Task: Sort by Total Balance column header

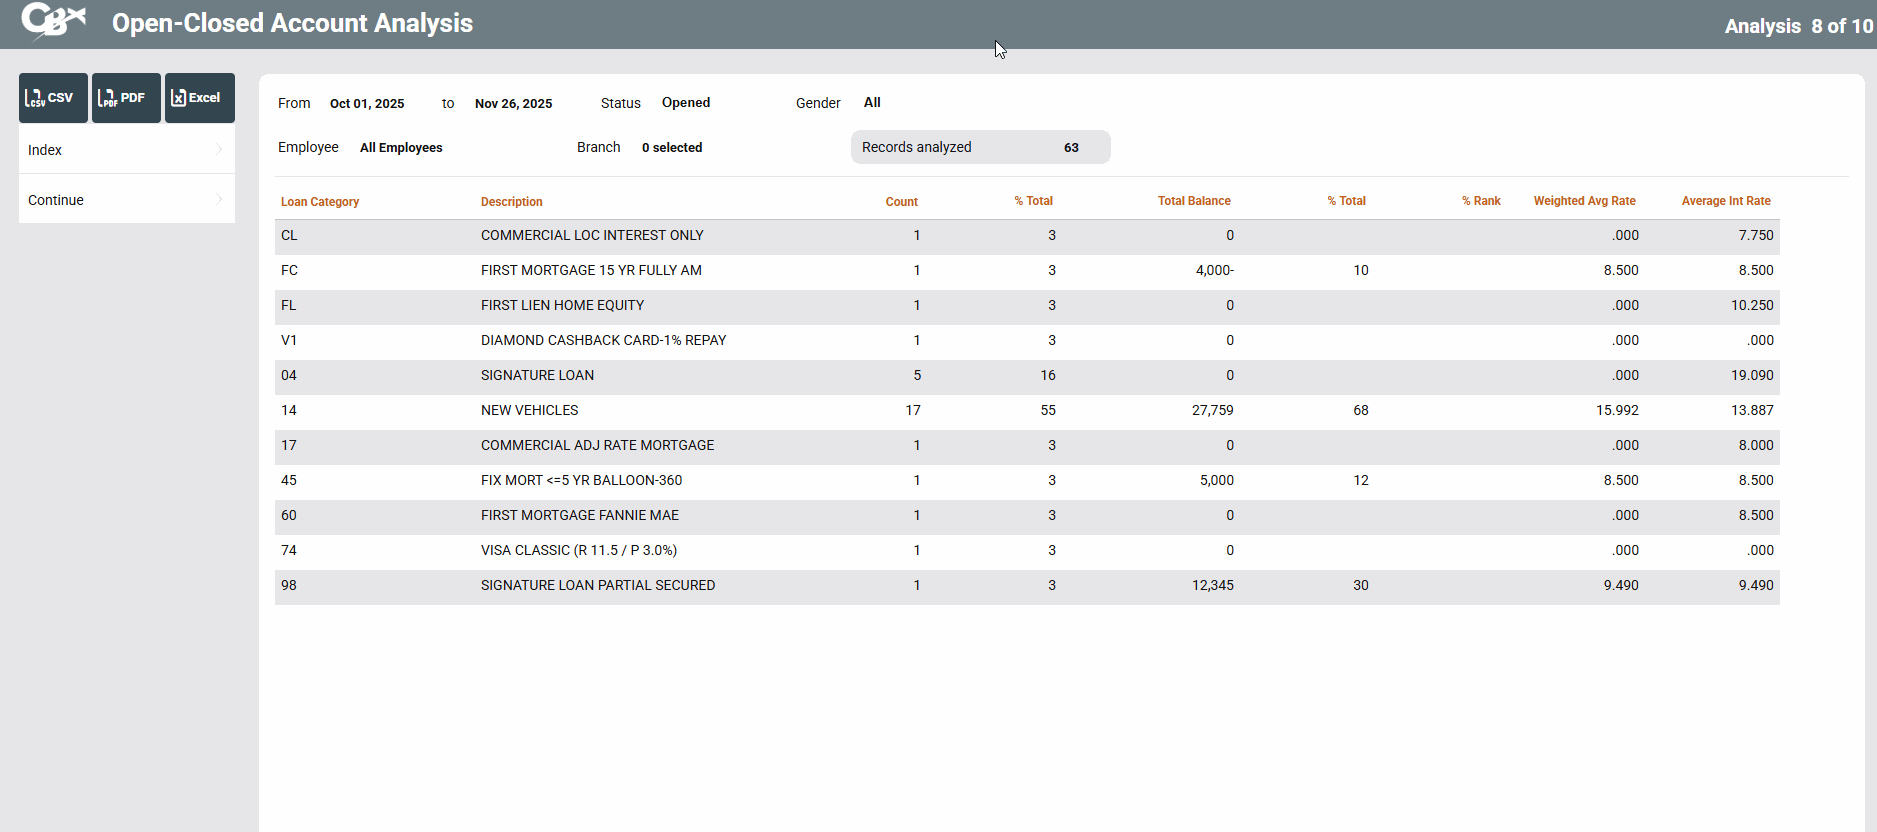Action: click(x=1194, y=201)
